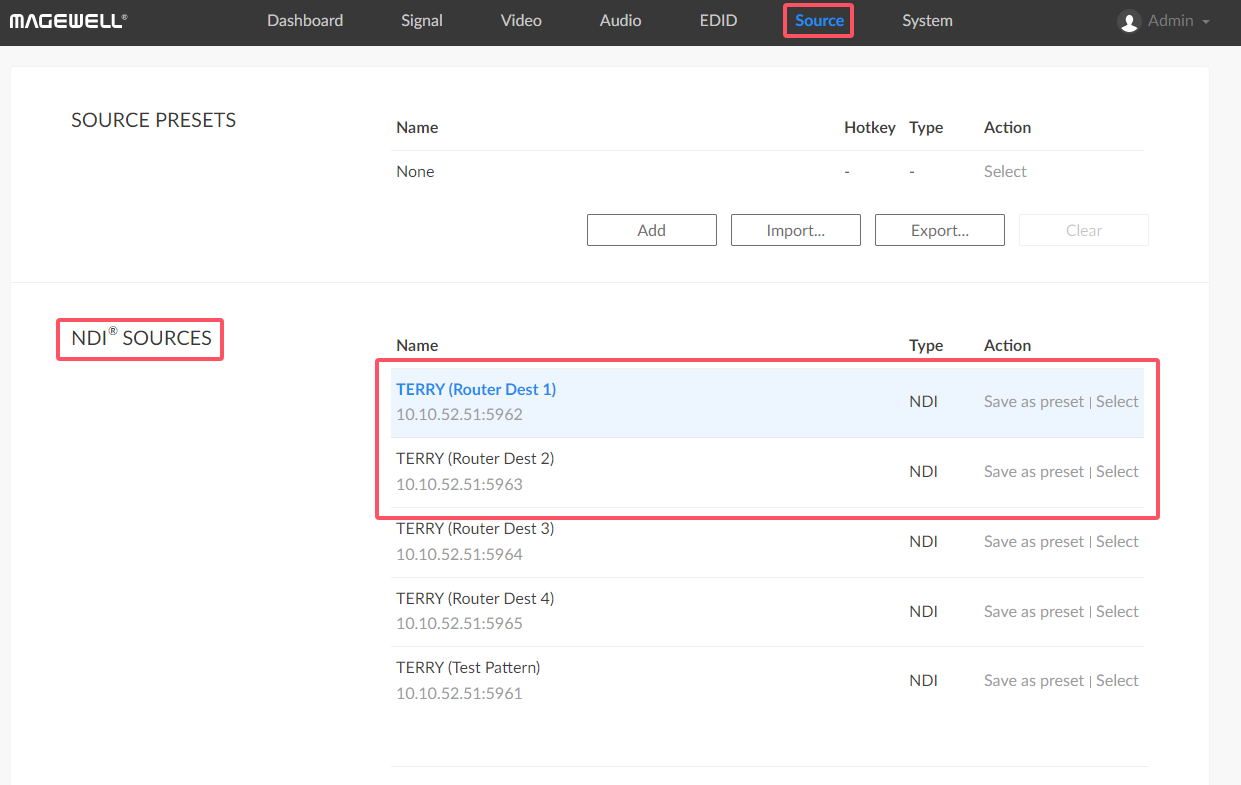1241x785 pixels.
Task: Save Router Dest 3 as preset
Action: click(1033, 542)
